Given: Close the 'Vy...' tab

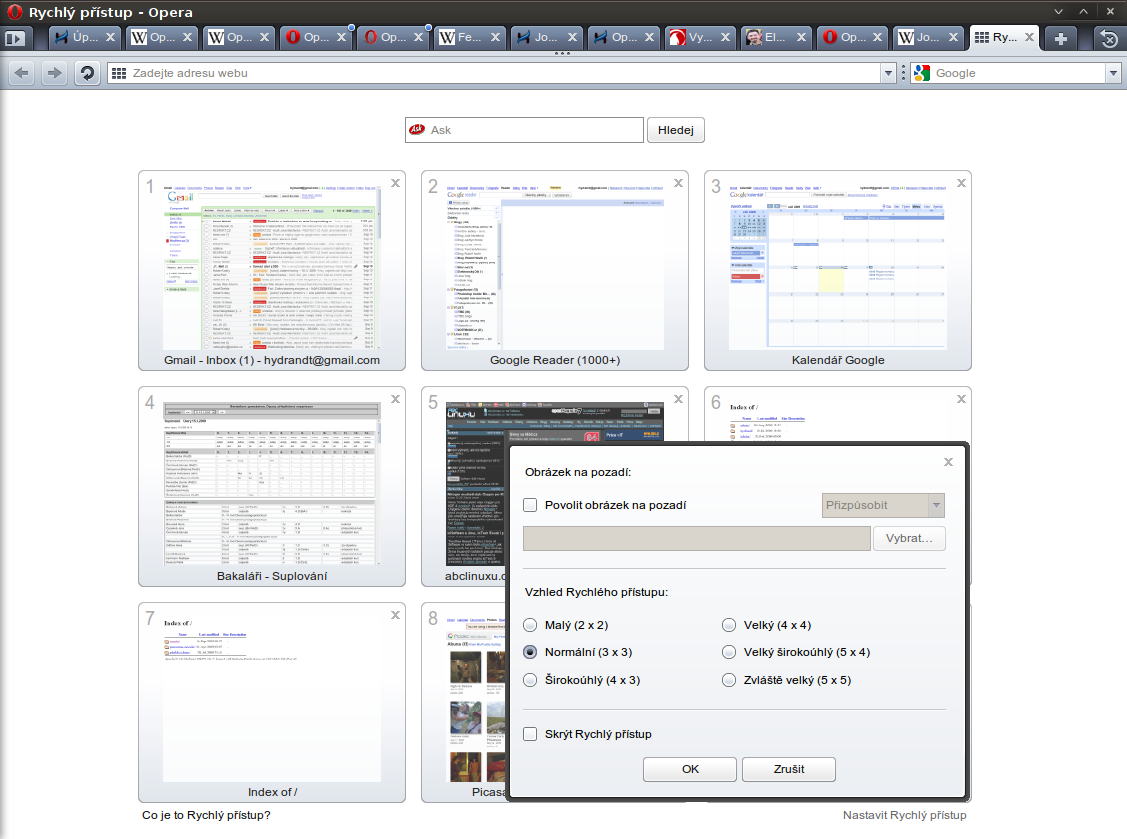Looking at the screenshot, I should pyautogui.click(x=725, y=37).
